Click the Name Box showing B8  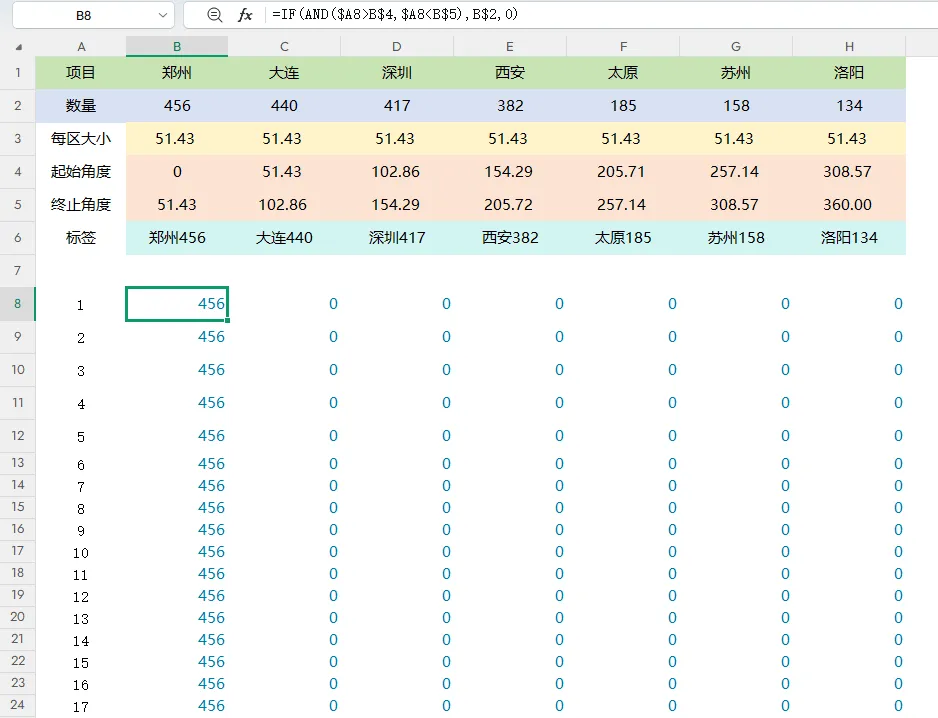tap(83, 16)
